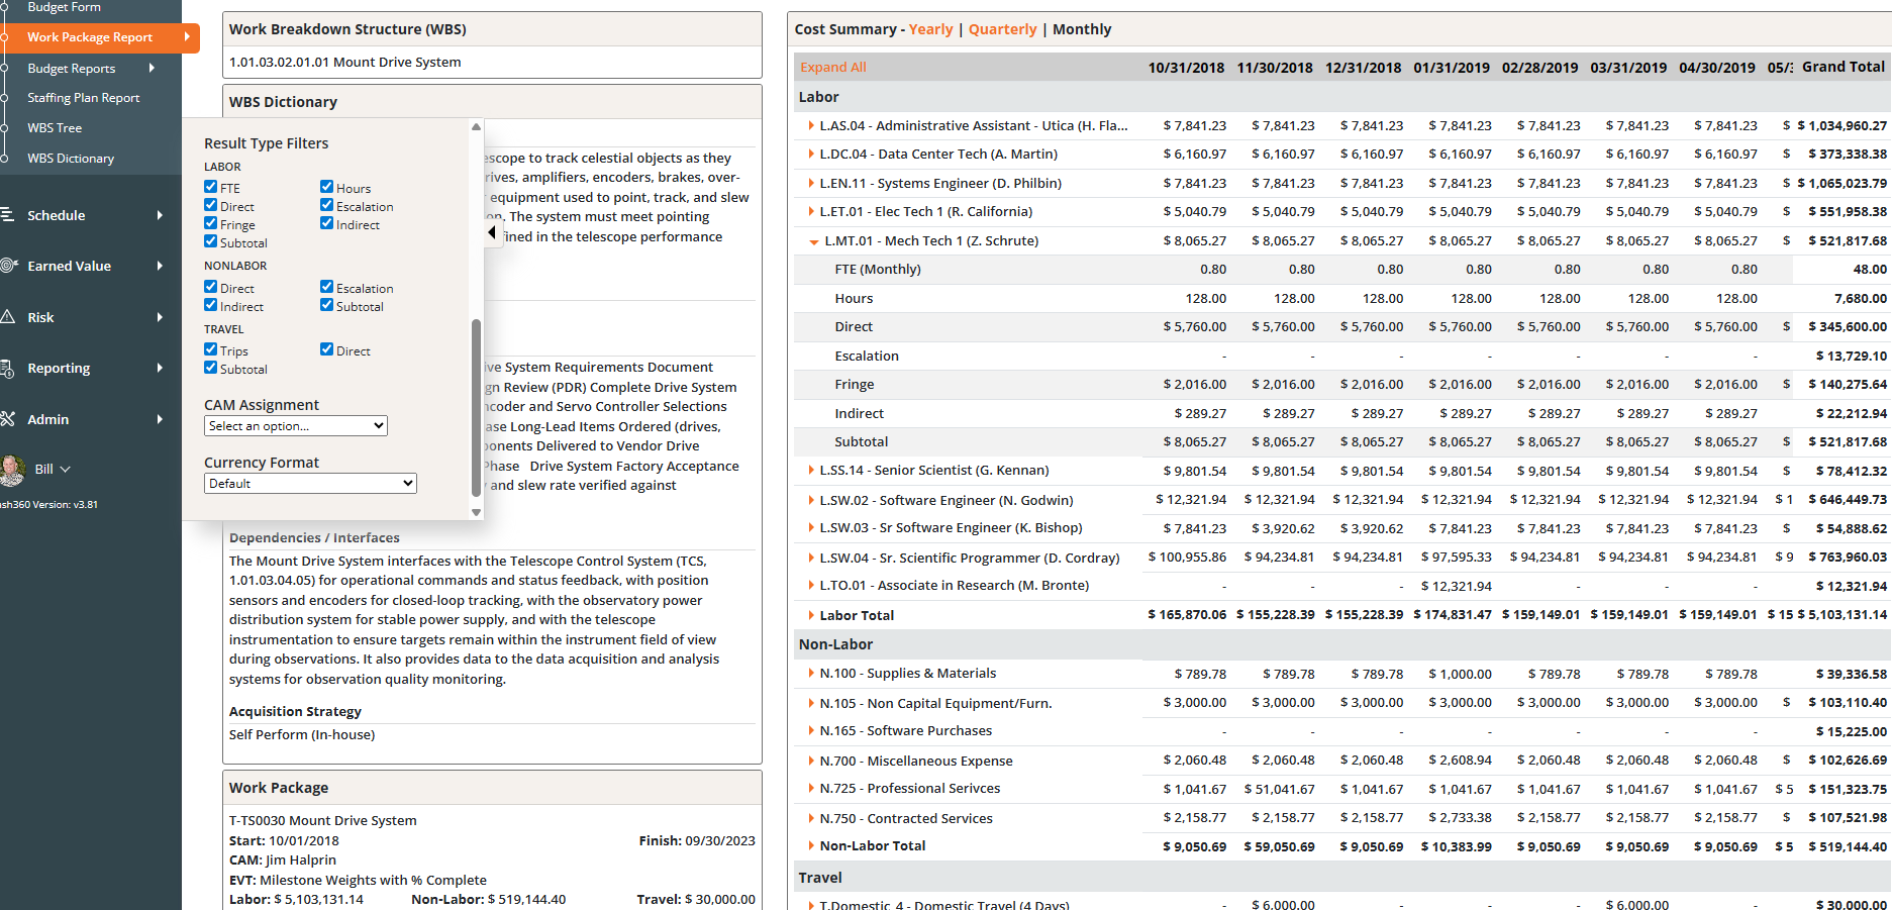Expand the L.SW.03 Sr Software Engineer row

click(x=811, y=528)
